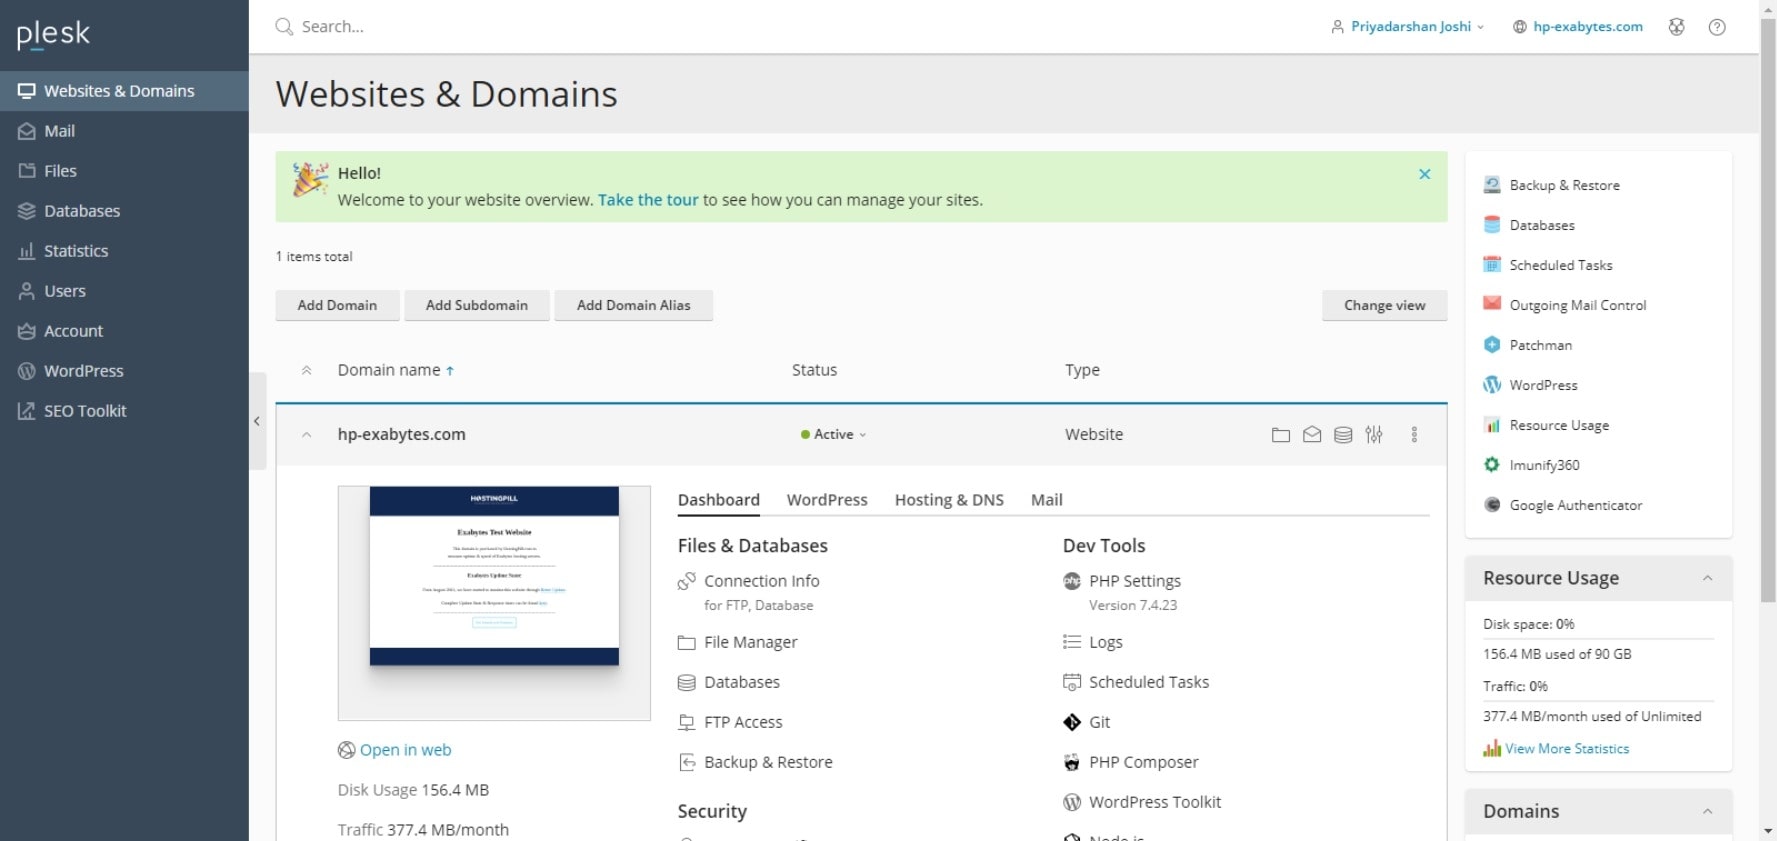Image resolution: width=1777 pixels, height=841 pixels.
Task: Open WordPress Toolkit under Dev Tools
Action: [x=1142, y=802]
